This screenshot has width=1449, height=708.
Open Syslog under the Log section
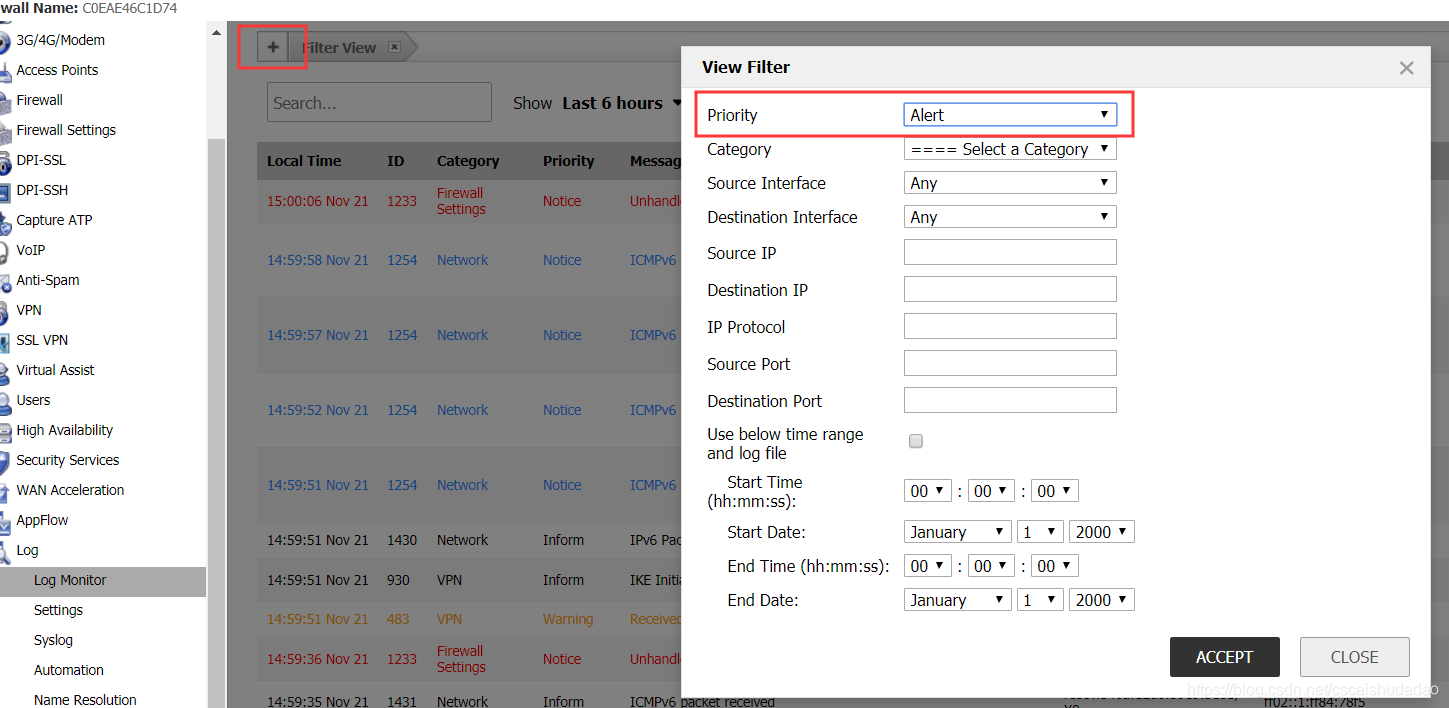point(53,640)
